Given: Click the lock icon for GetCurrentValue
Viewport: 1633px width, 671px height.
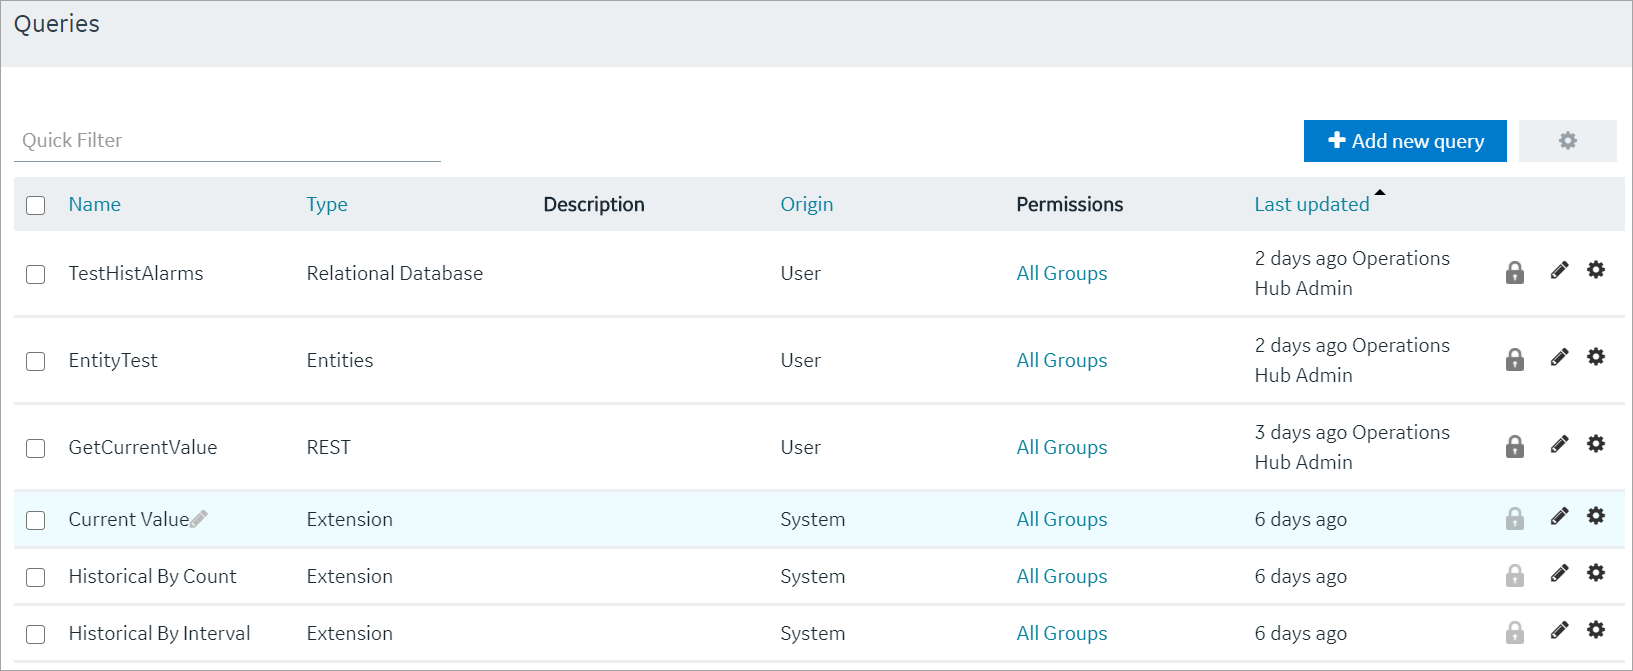Looking at the screenshot, I should point(1515,446).
